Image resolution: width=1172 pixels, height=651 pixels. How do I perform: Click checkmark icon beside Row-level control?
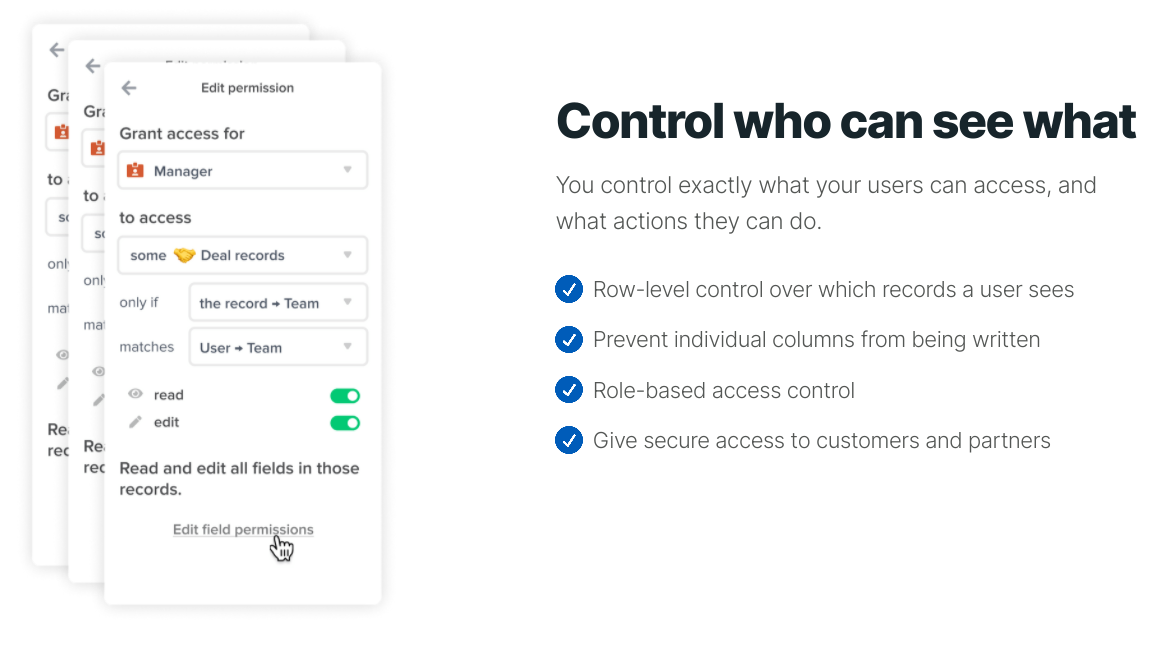[x=569, y=289]
